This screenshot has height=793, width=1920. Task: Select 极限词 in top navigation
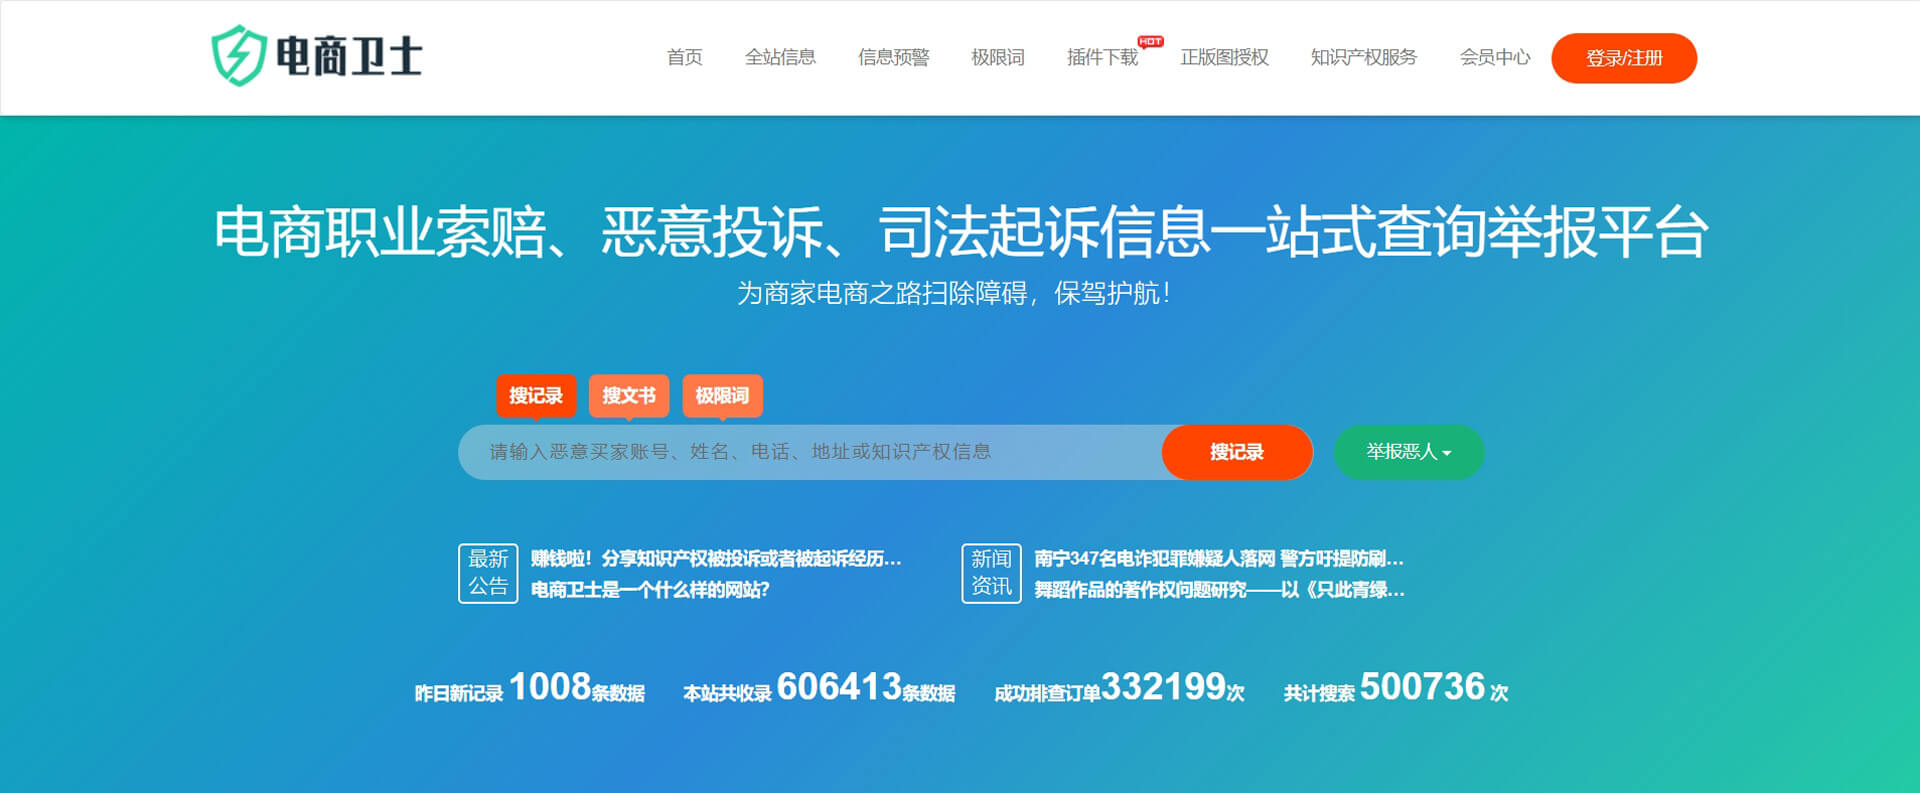point(997,58)
